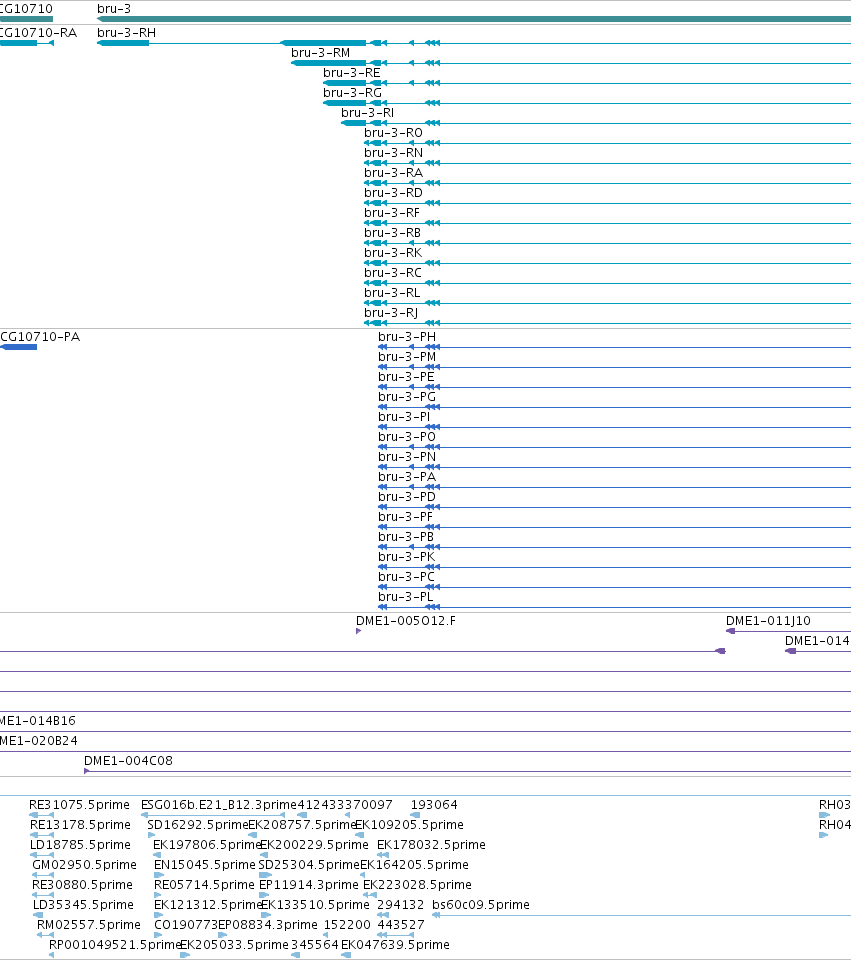Click the DME1-011J10 clone label
The height and width of the screenshot is (960, 851).
768,621
